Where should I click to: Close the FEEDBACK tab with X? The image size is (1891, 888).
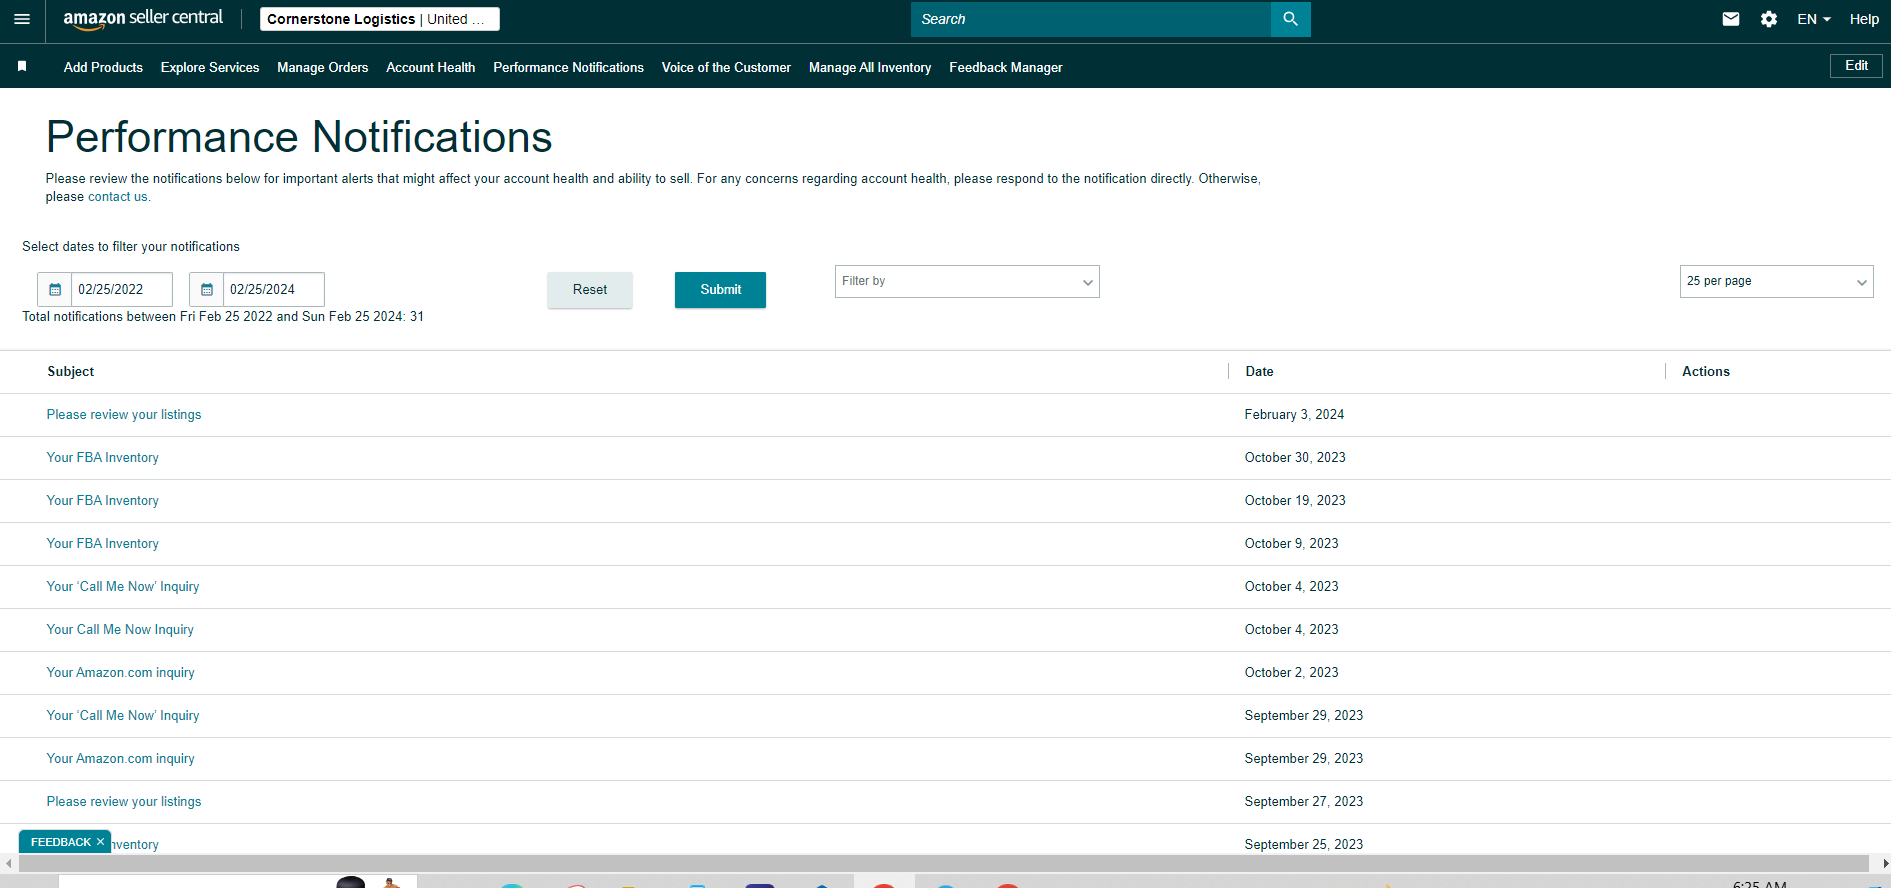point(100,842)
